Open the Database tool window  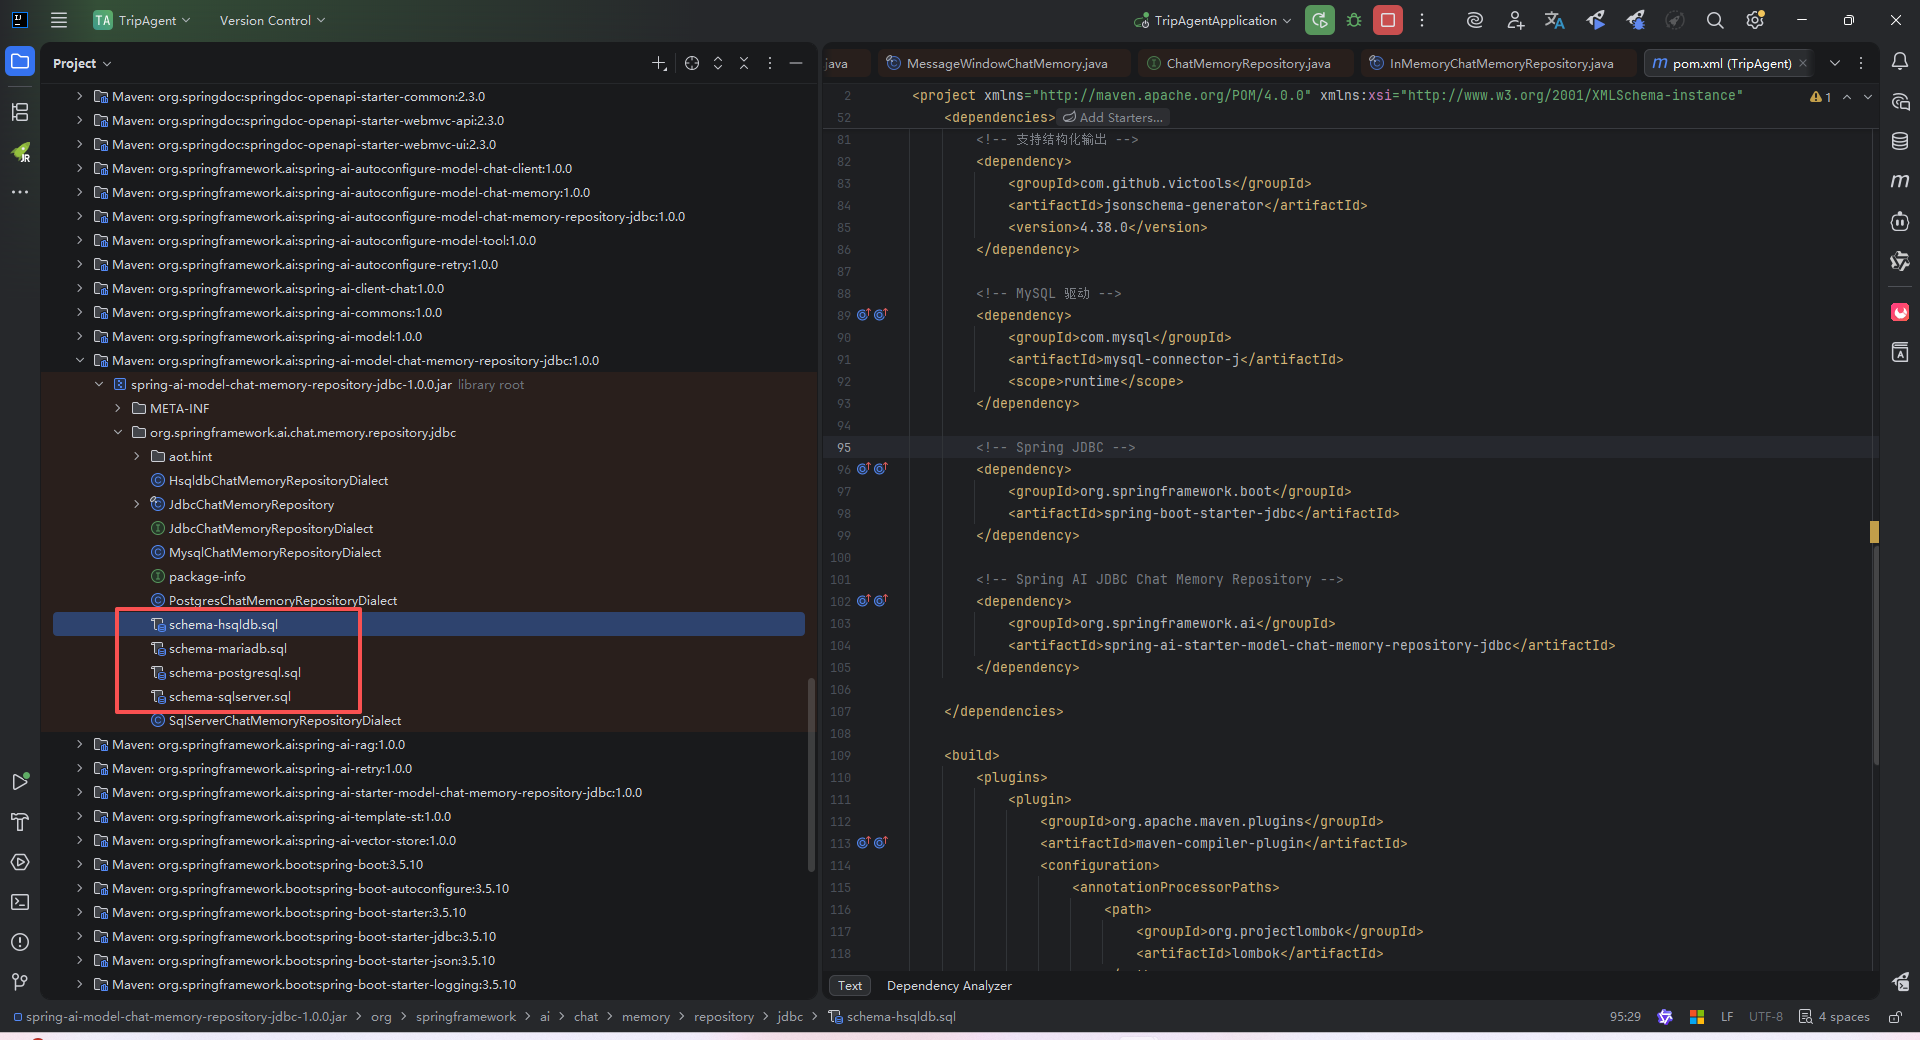[x=1900, y=142]
